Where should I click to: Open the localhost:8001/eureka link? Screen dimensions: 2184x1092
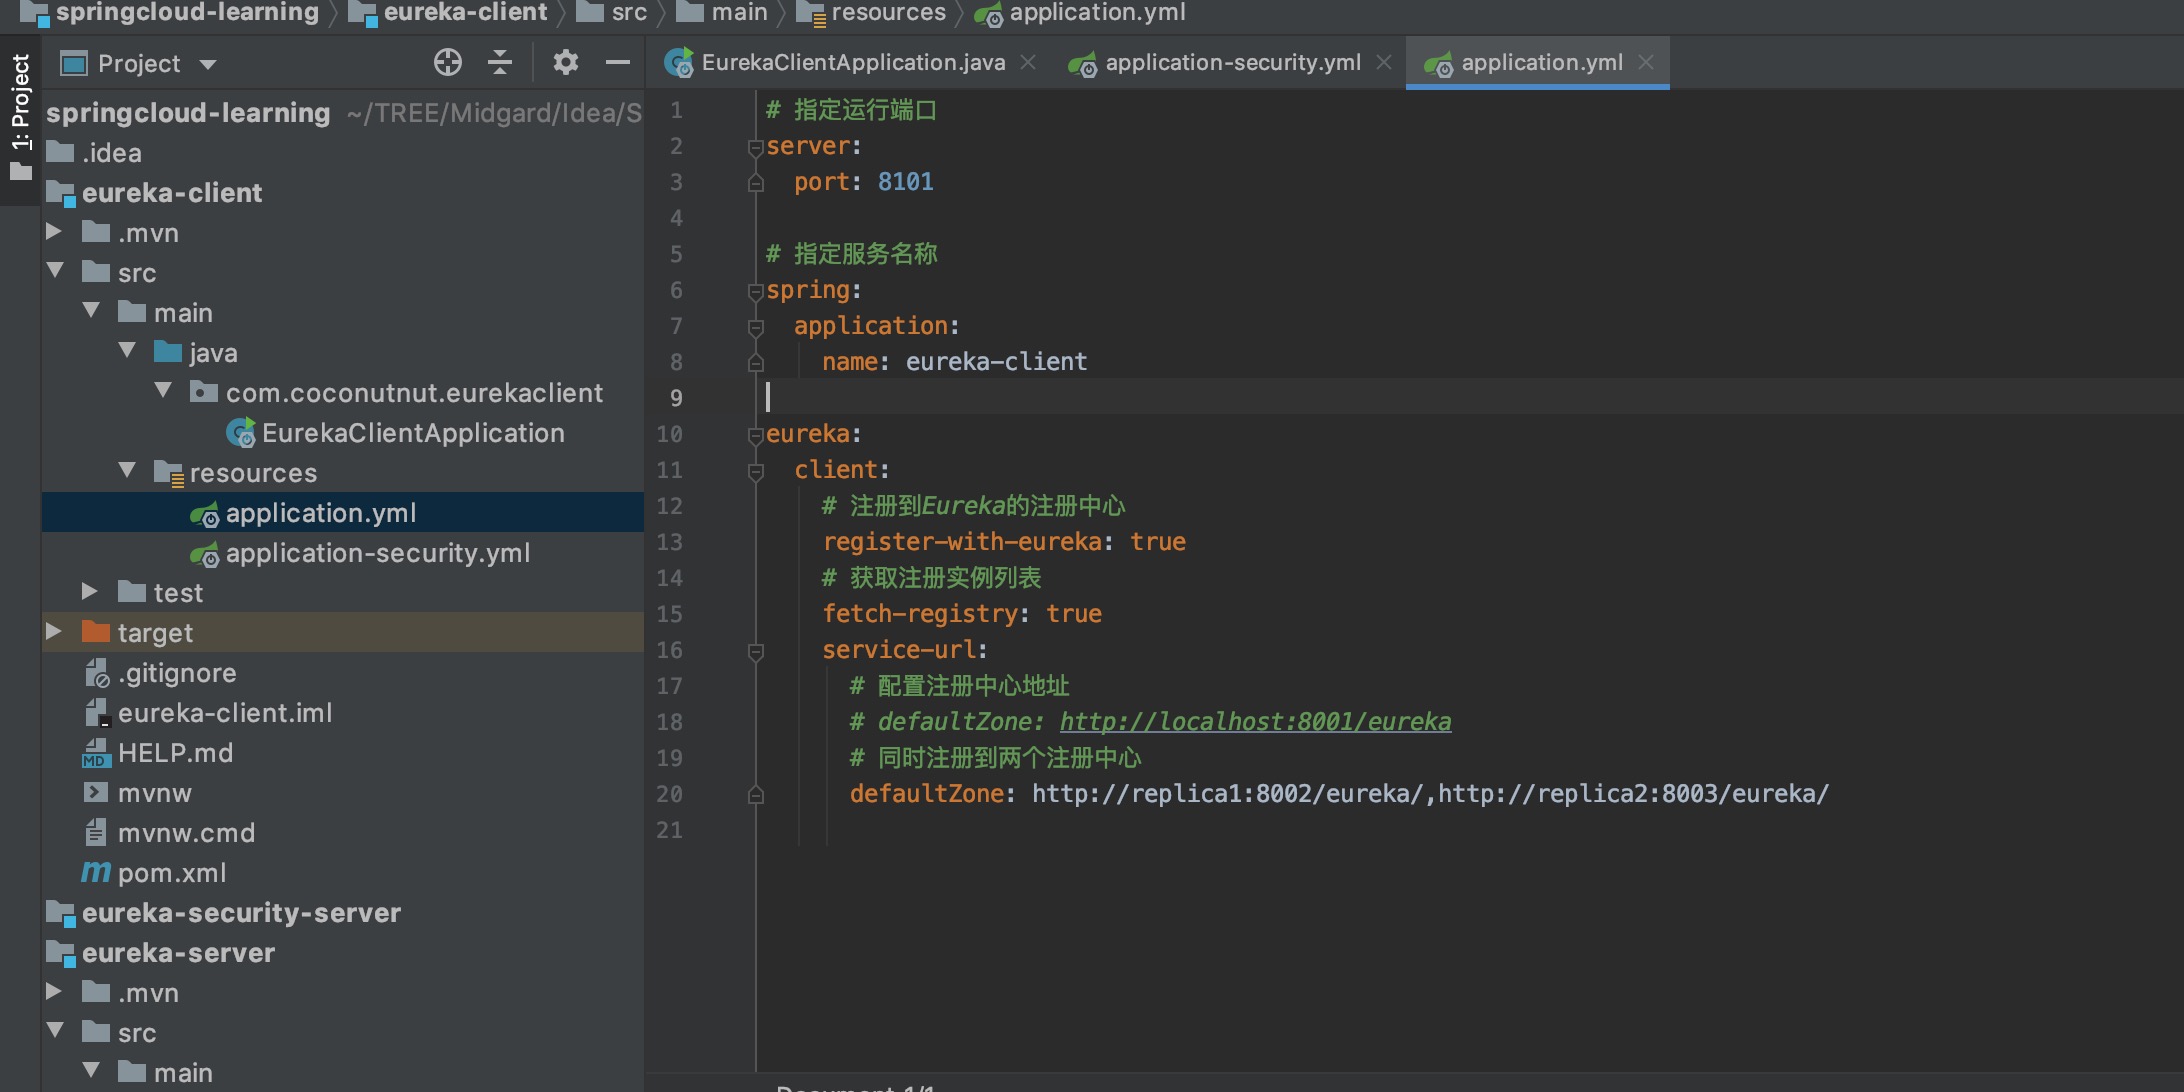[1254, 722]
